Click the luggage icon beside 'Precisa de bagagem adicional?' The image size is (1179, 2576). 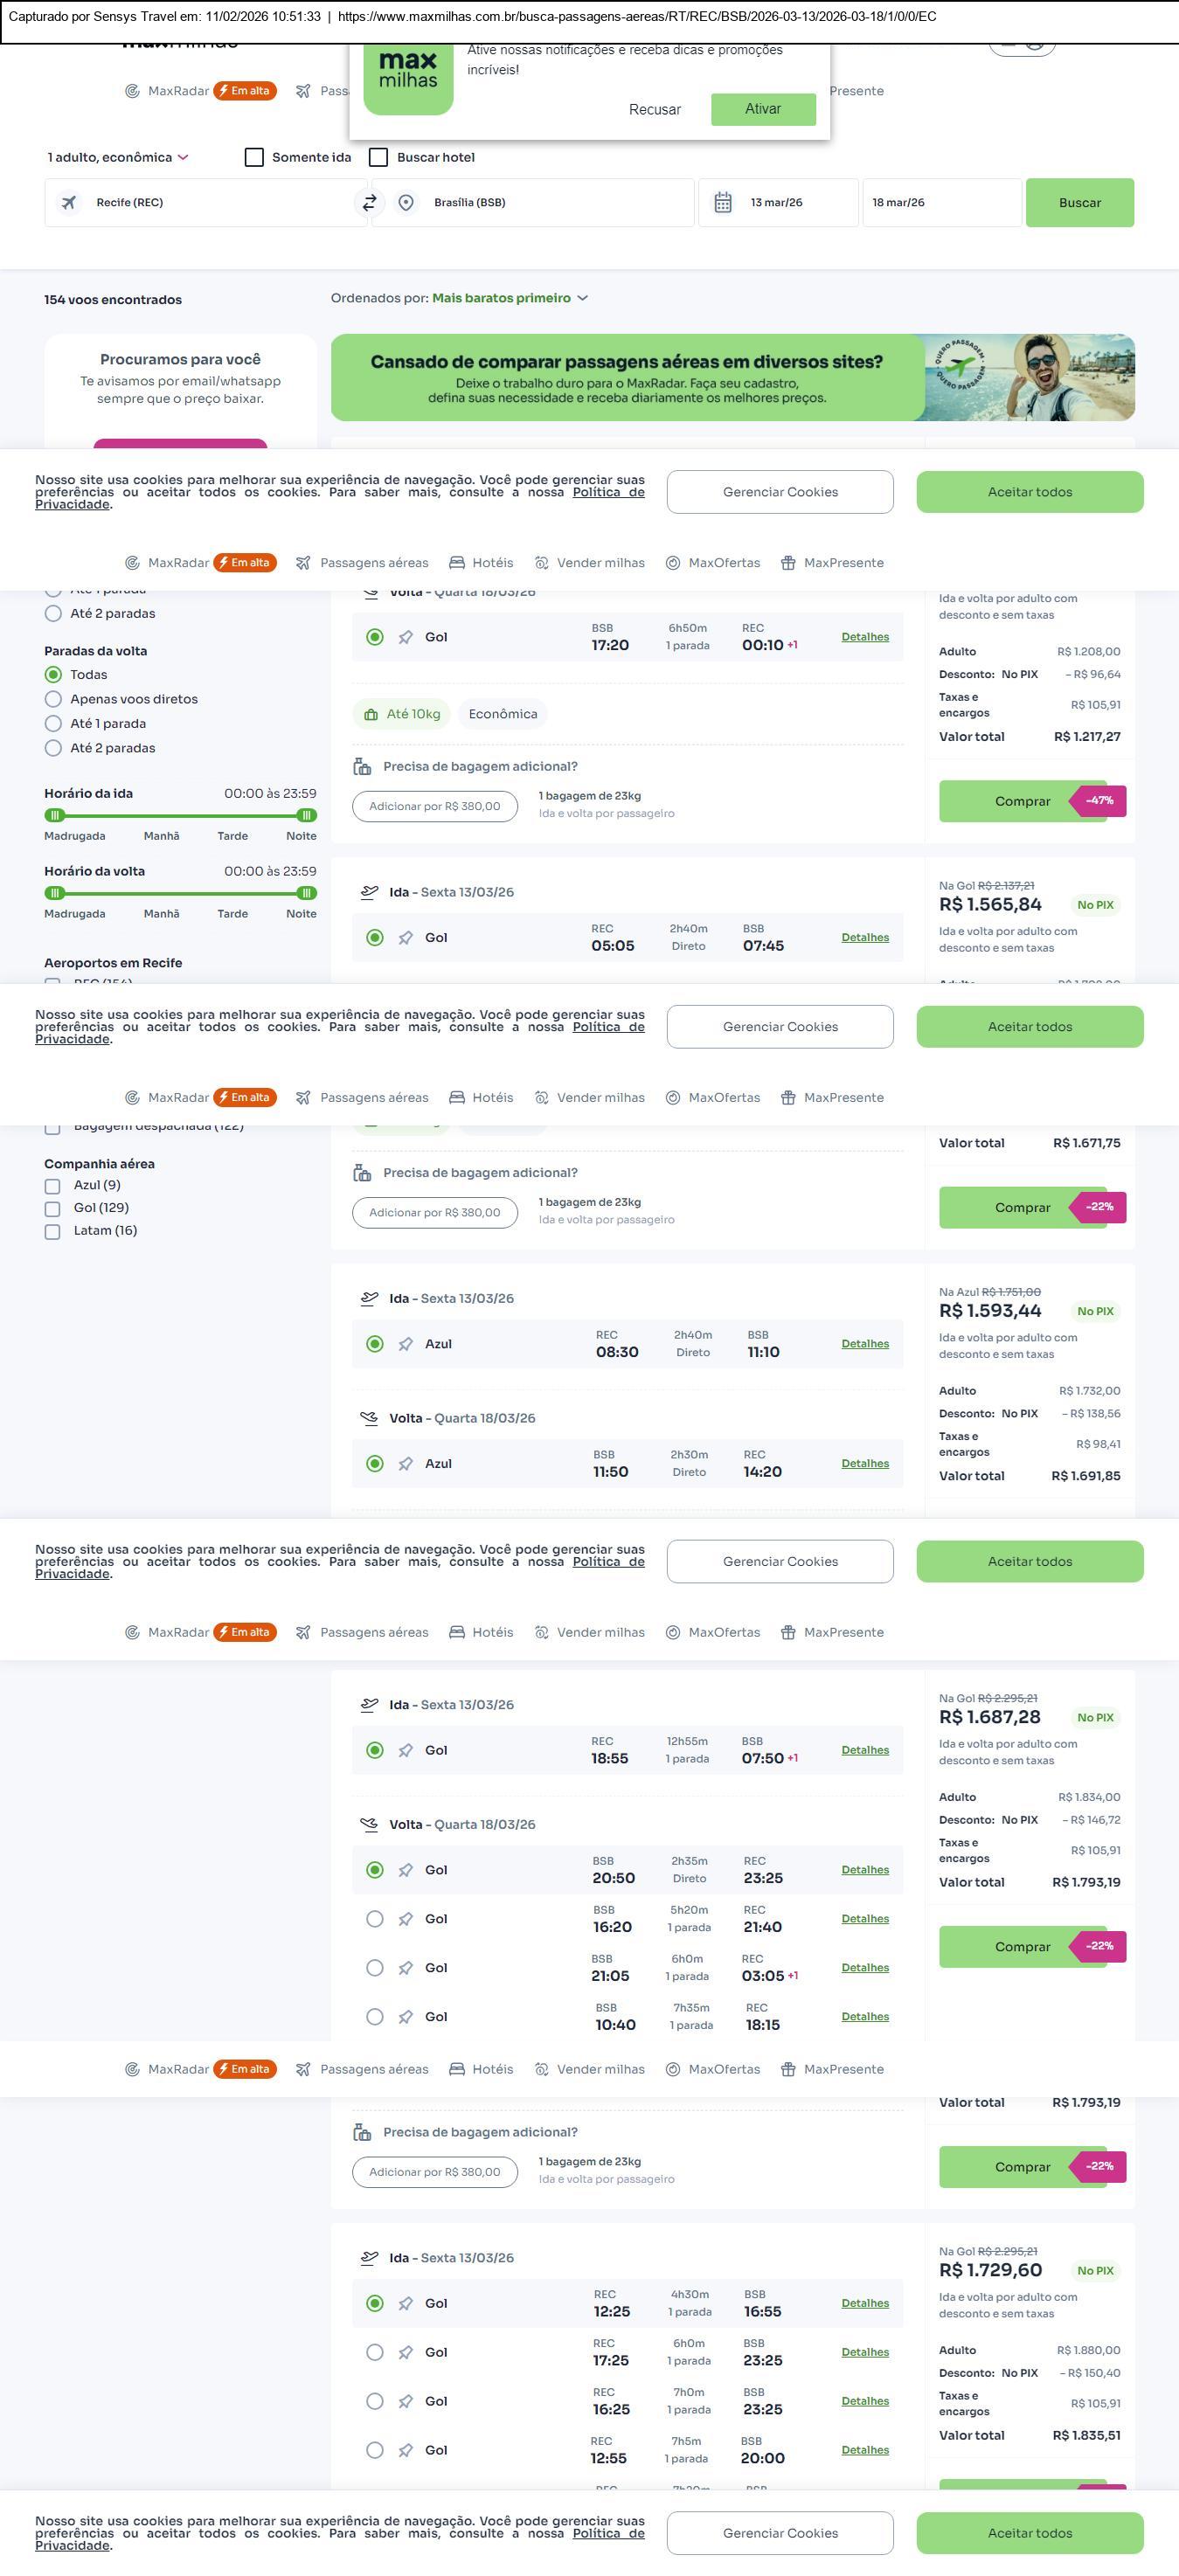[x=362, y=767]
